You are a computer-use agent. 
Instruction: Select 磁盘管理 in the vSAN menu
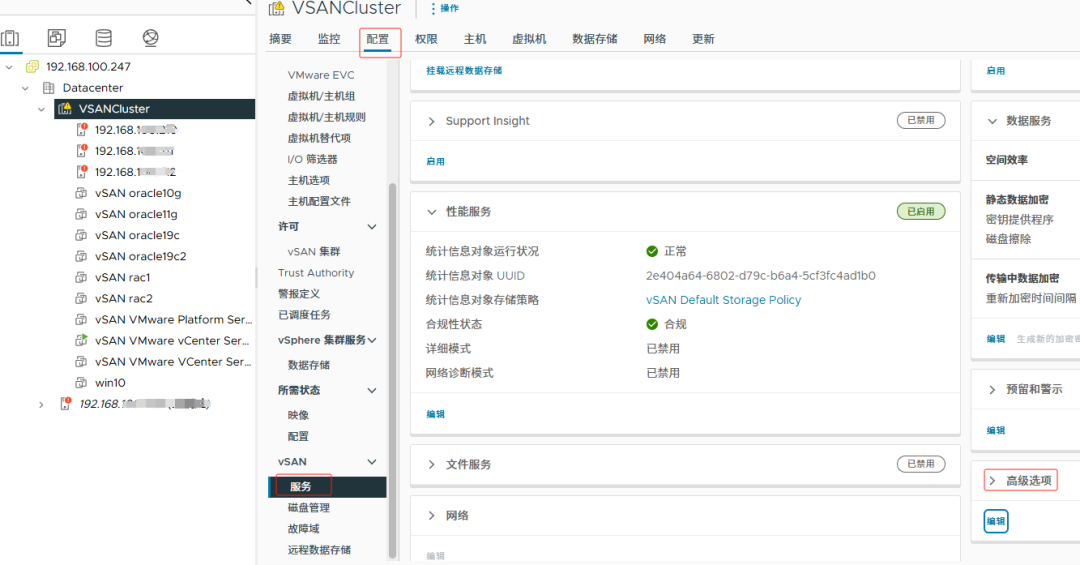pos(308,508)
